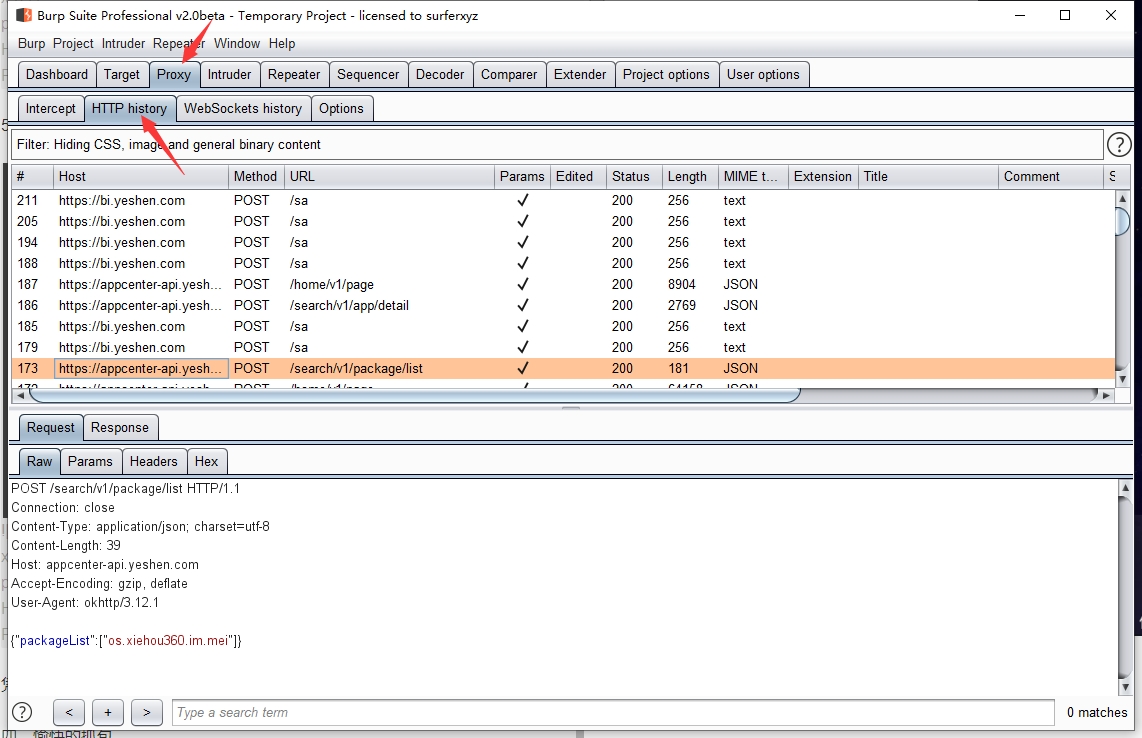This screenshot has height=738, width=1142.
Task: Open Project options tab
Action: (666, 74)
